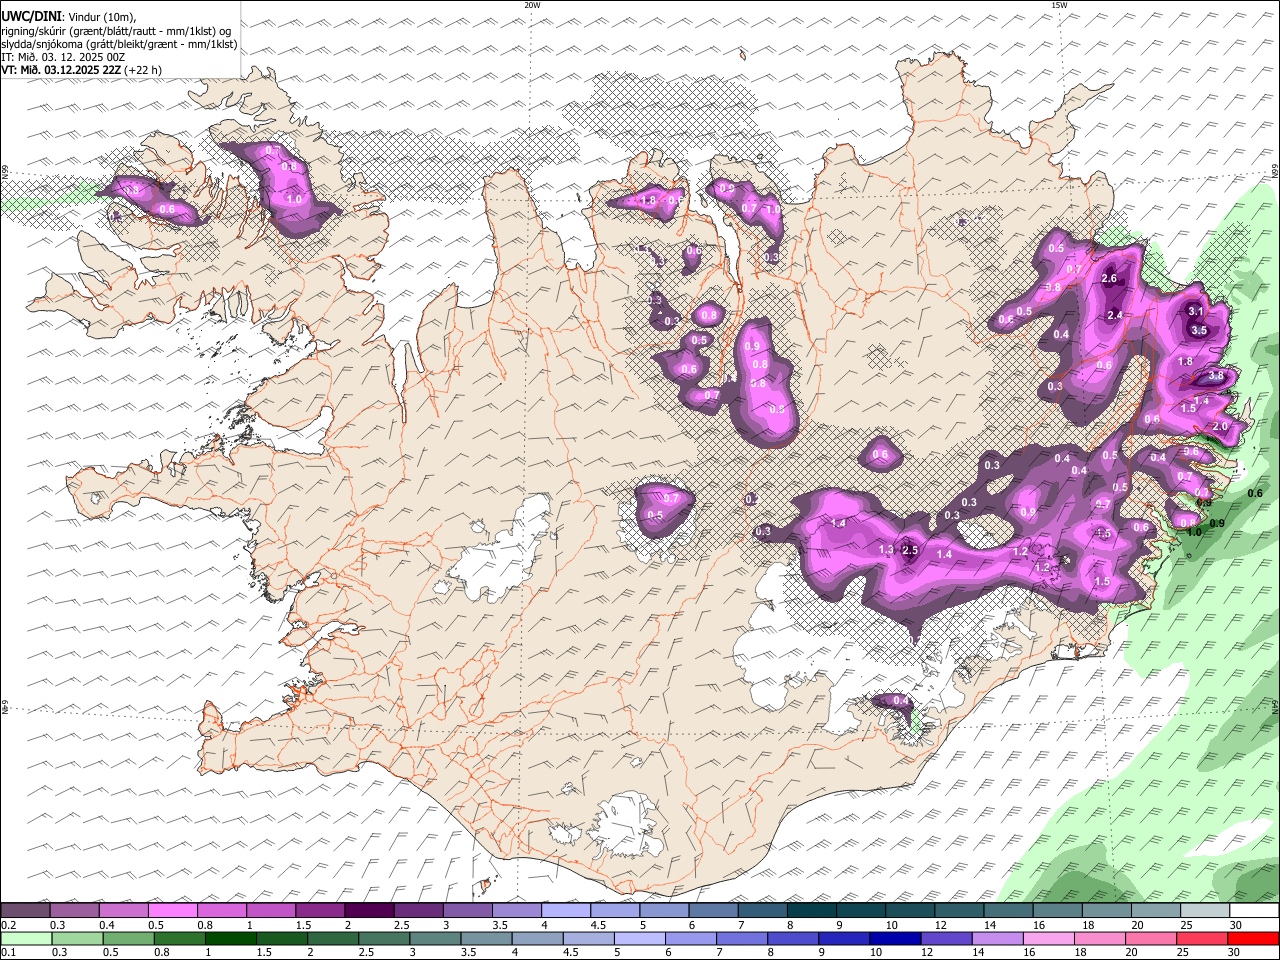Pick the light pink 16 swatch, lower legend
Screen dimensions: 1280x960
[1048, 939]
